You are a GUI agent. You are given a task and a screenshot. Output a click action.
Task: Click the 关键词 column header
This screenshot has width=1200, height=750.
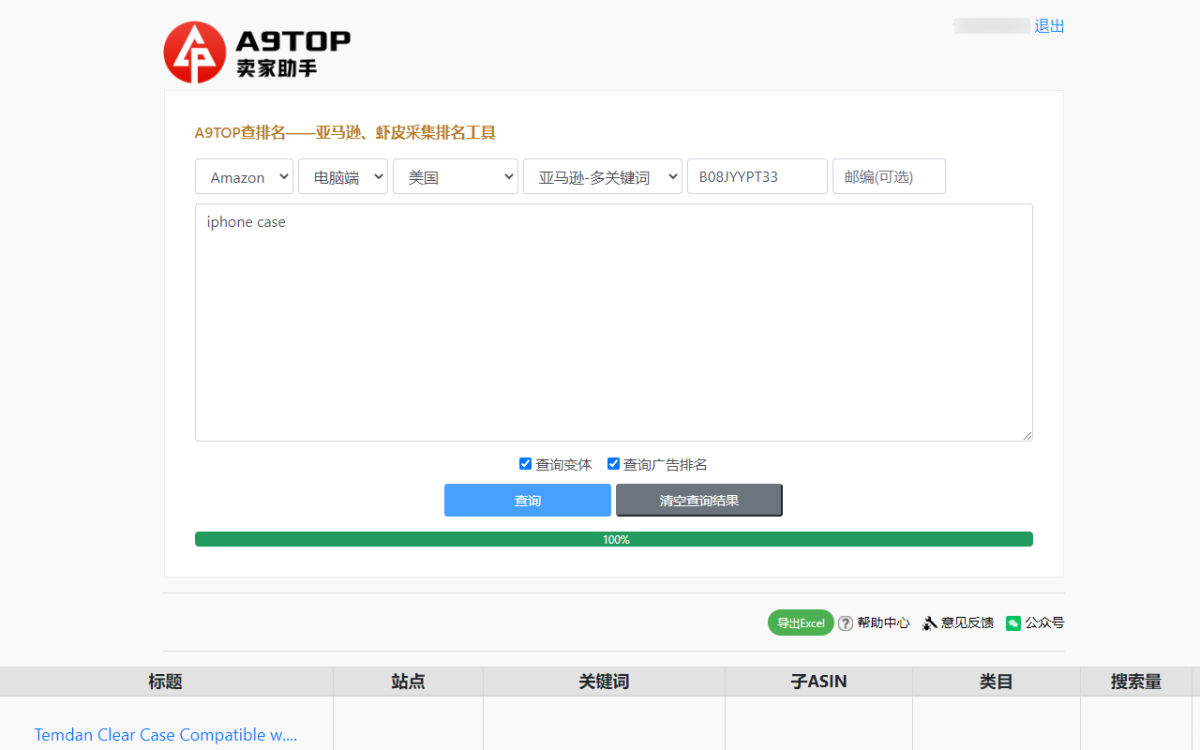[x=604, y=682]
